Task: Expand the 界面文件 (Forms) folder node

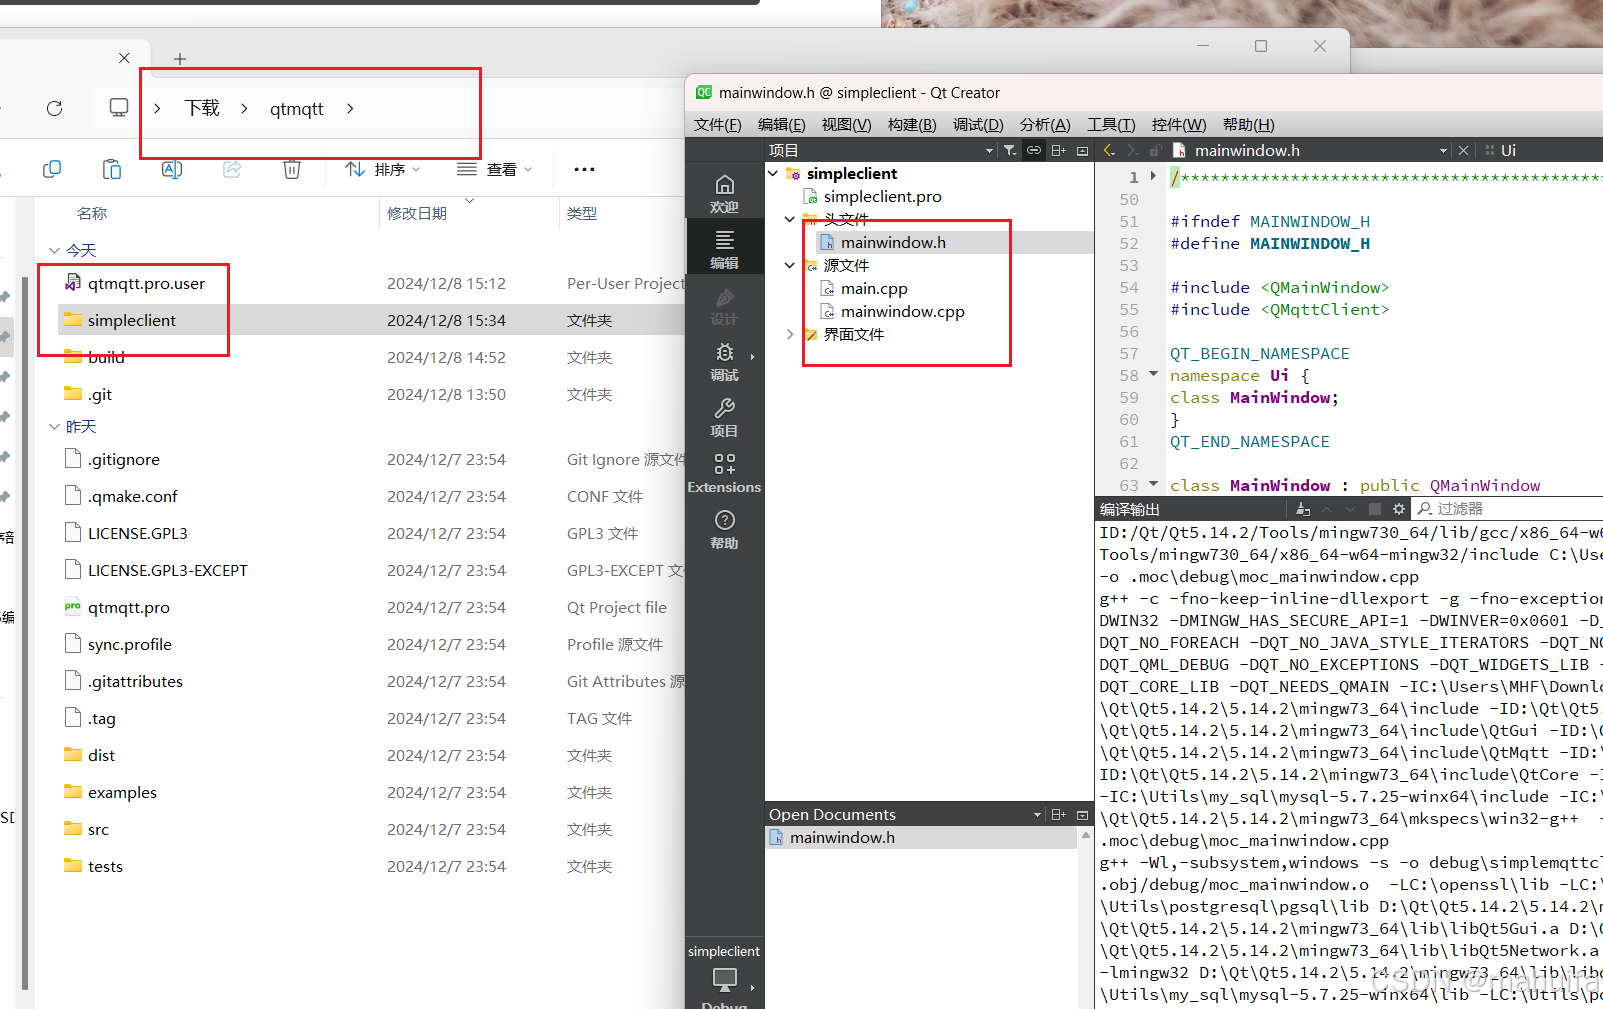Action: pyautogui.click(x=790, y=334)
